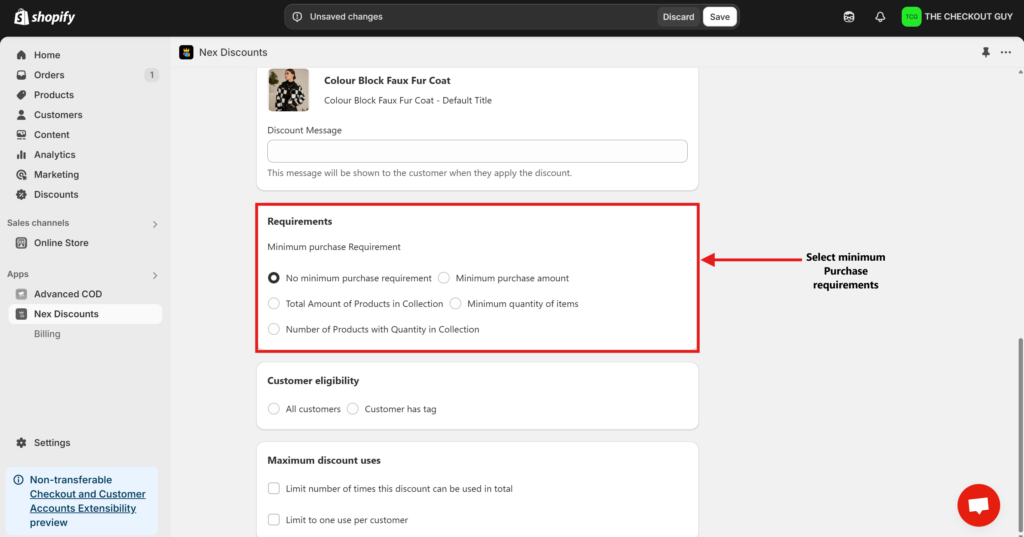Click the Orders count badge 1
Viewport: 1024px width, 537px height.
(152, 75)
